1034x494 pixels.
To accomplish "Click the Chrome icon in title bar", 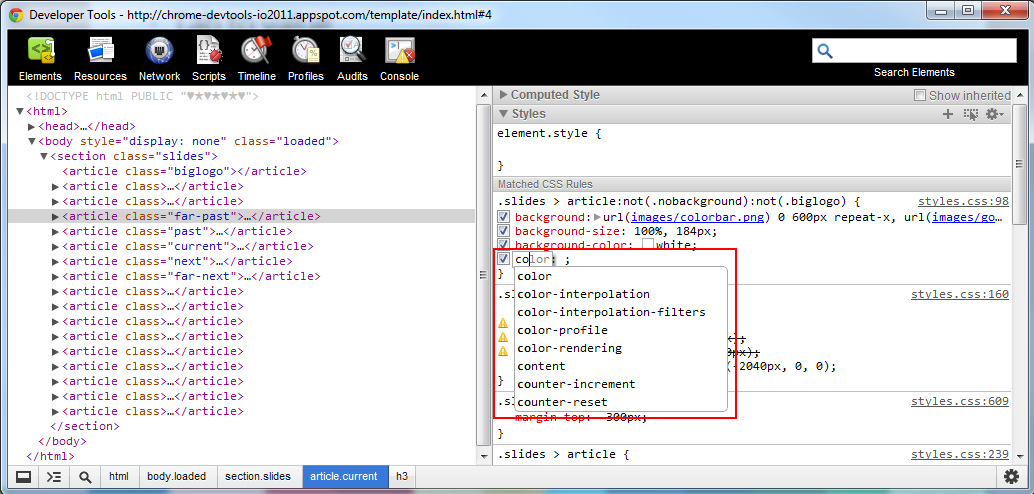I will click(16, 13).
